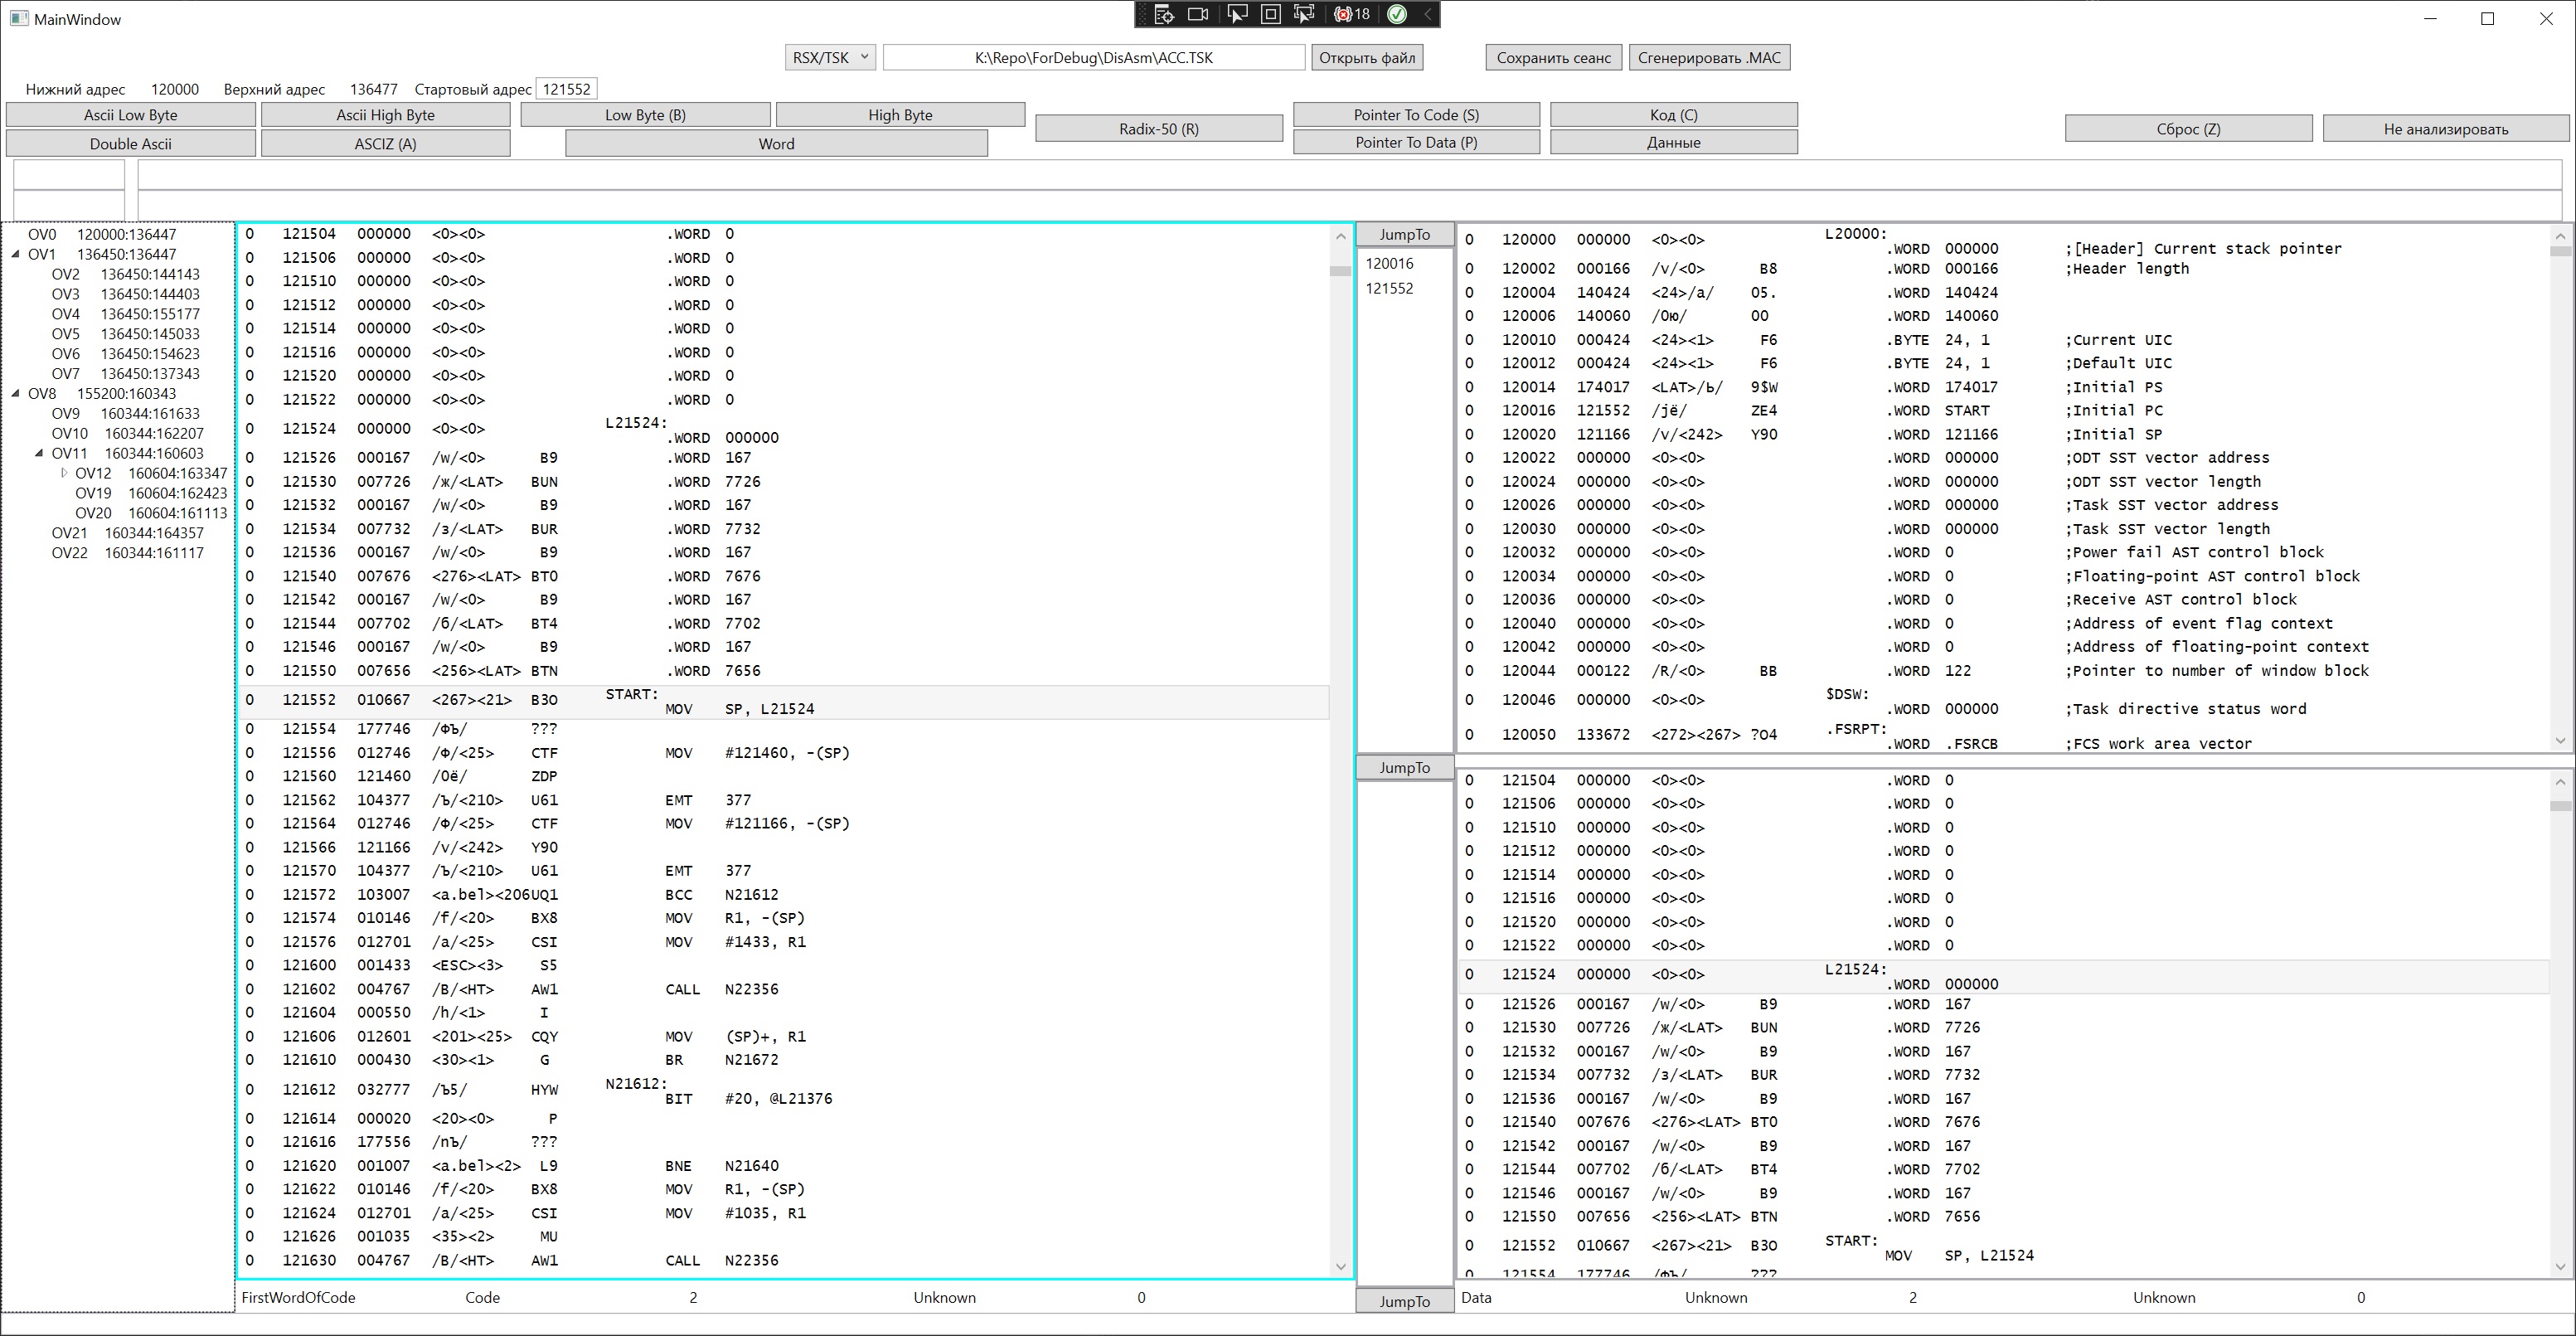This screenshot has height=1336, width=2576.
Task: Expand the OV12 tree node
Action: point(64,473)
